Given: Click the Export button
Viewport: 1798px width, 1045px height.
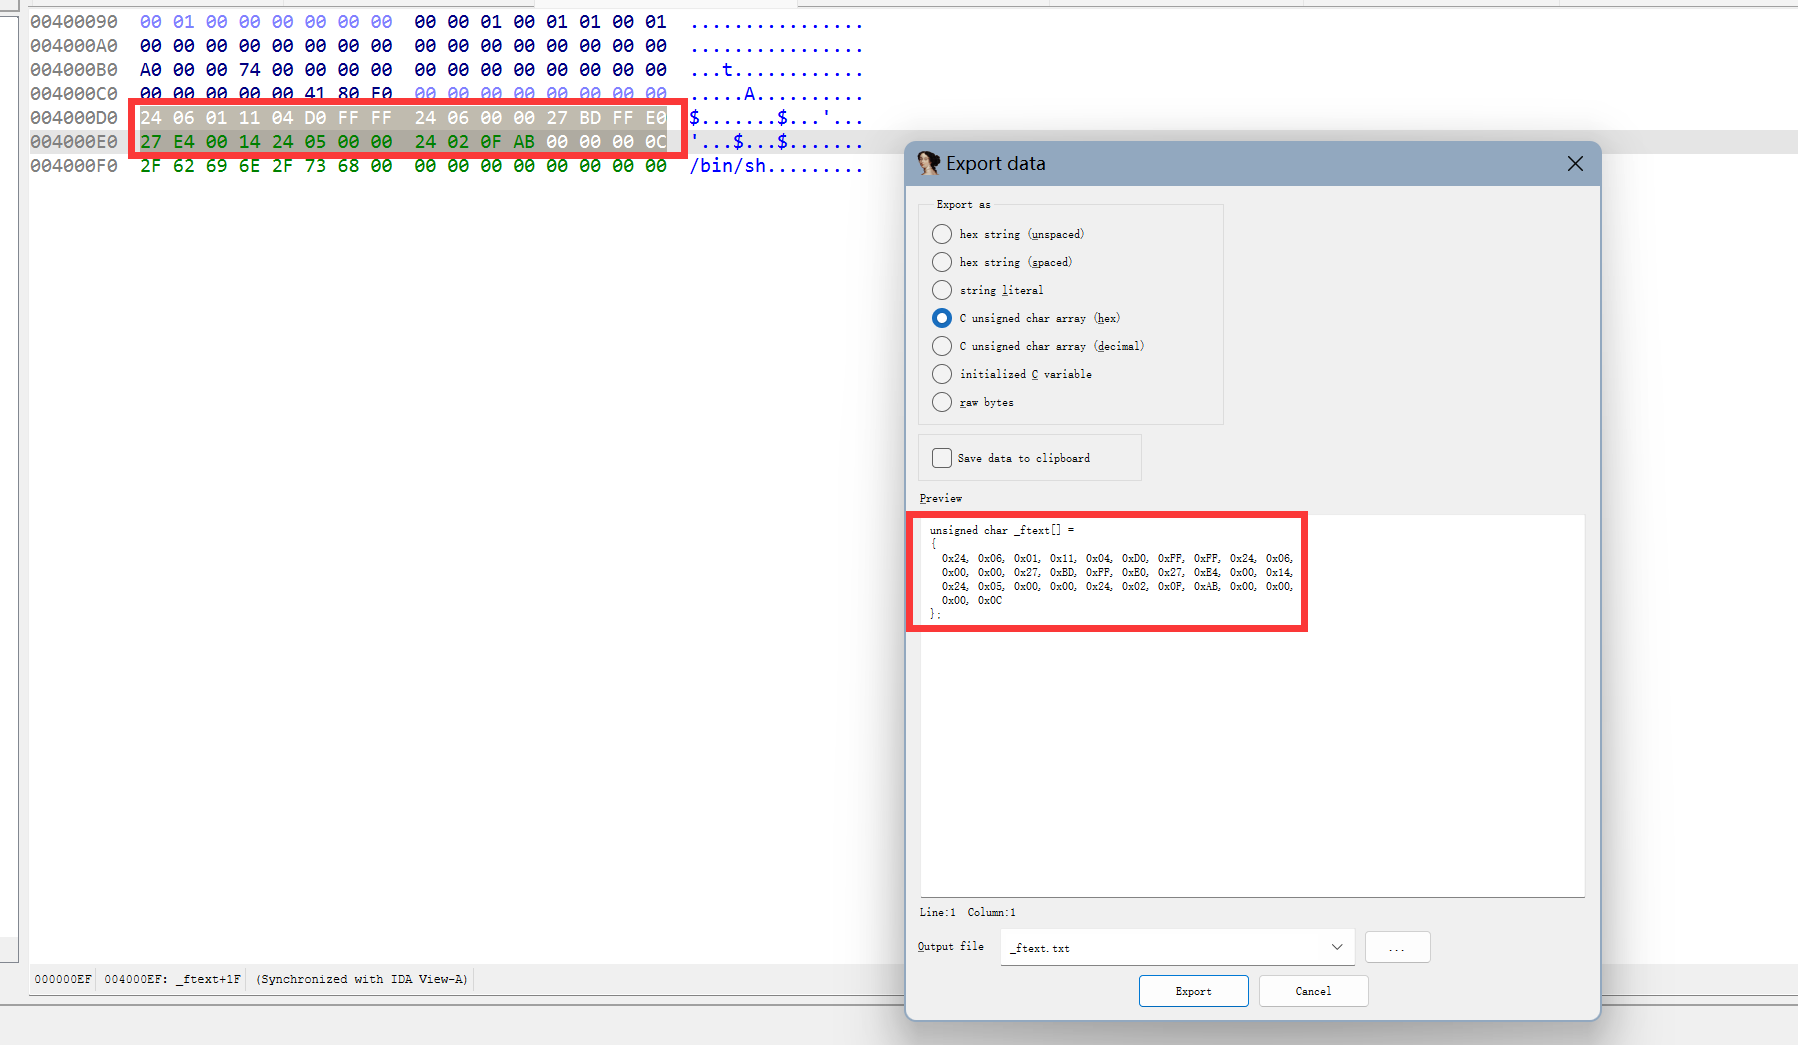Looking at the screenshot, I should pyautogui.click(x=1193, y=991).
